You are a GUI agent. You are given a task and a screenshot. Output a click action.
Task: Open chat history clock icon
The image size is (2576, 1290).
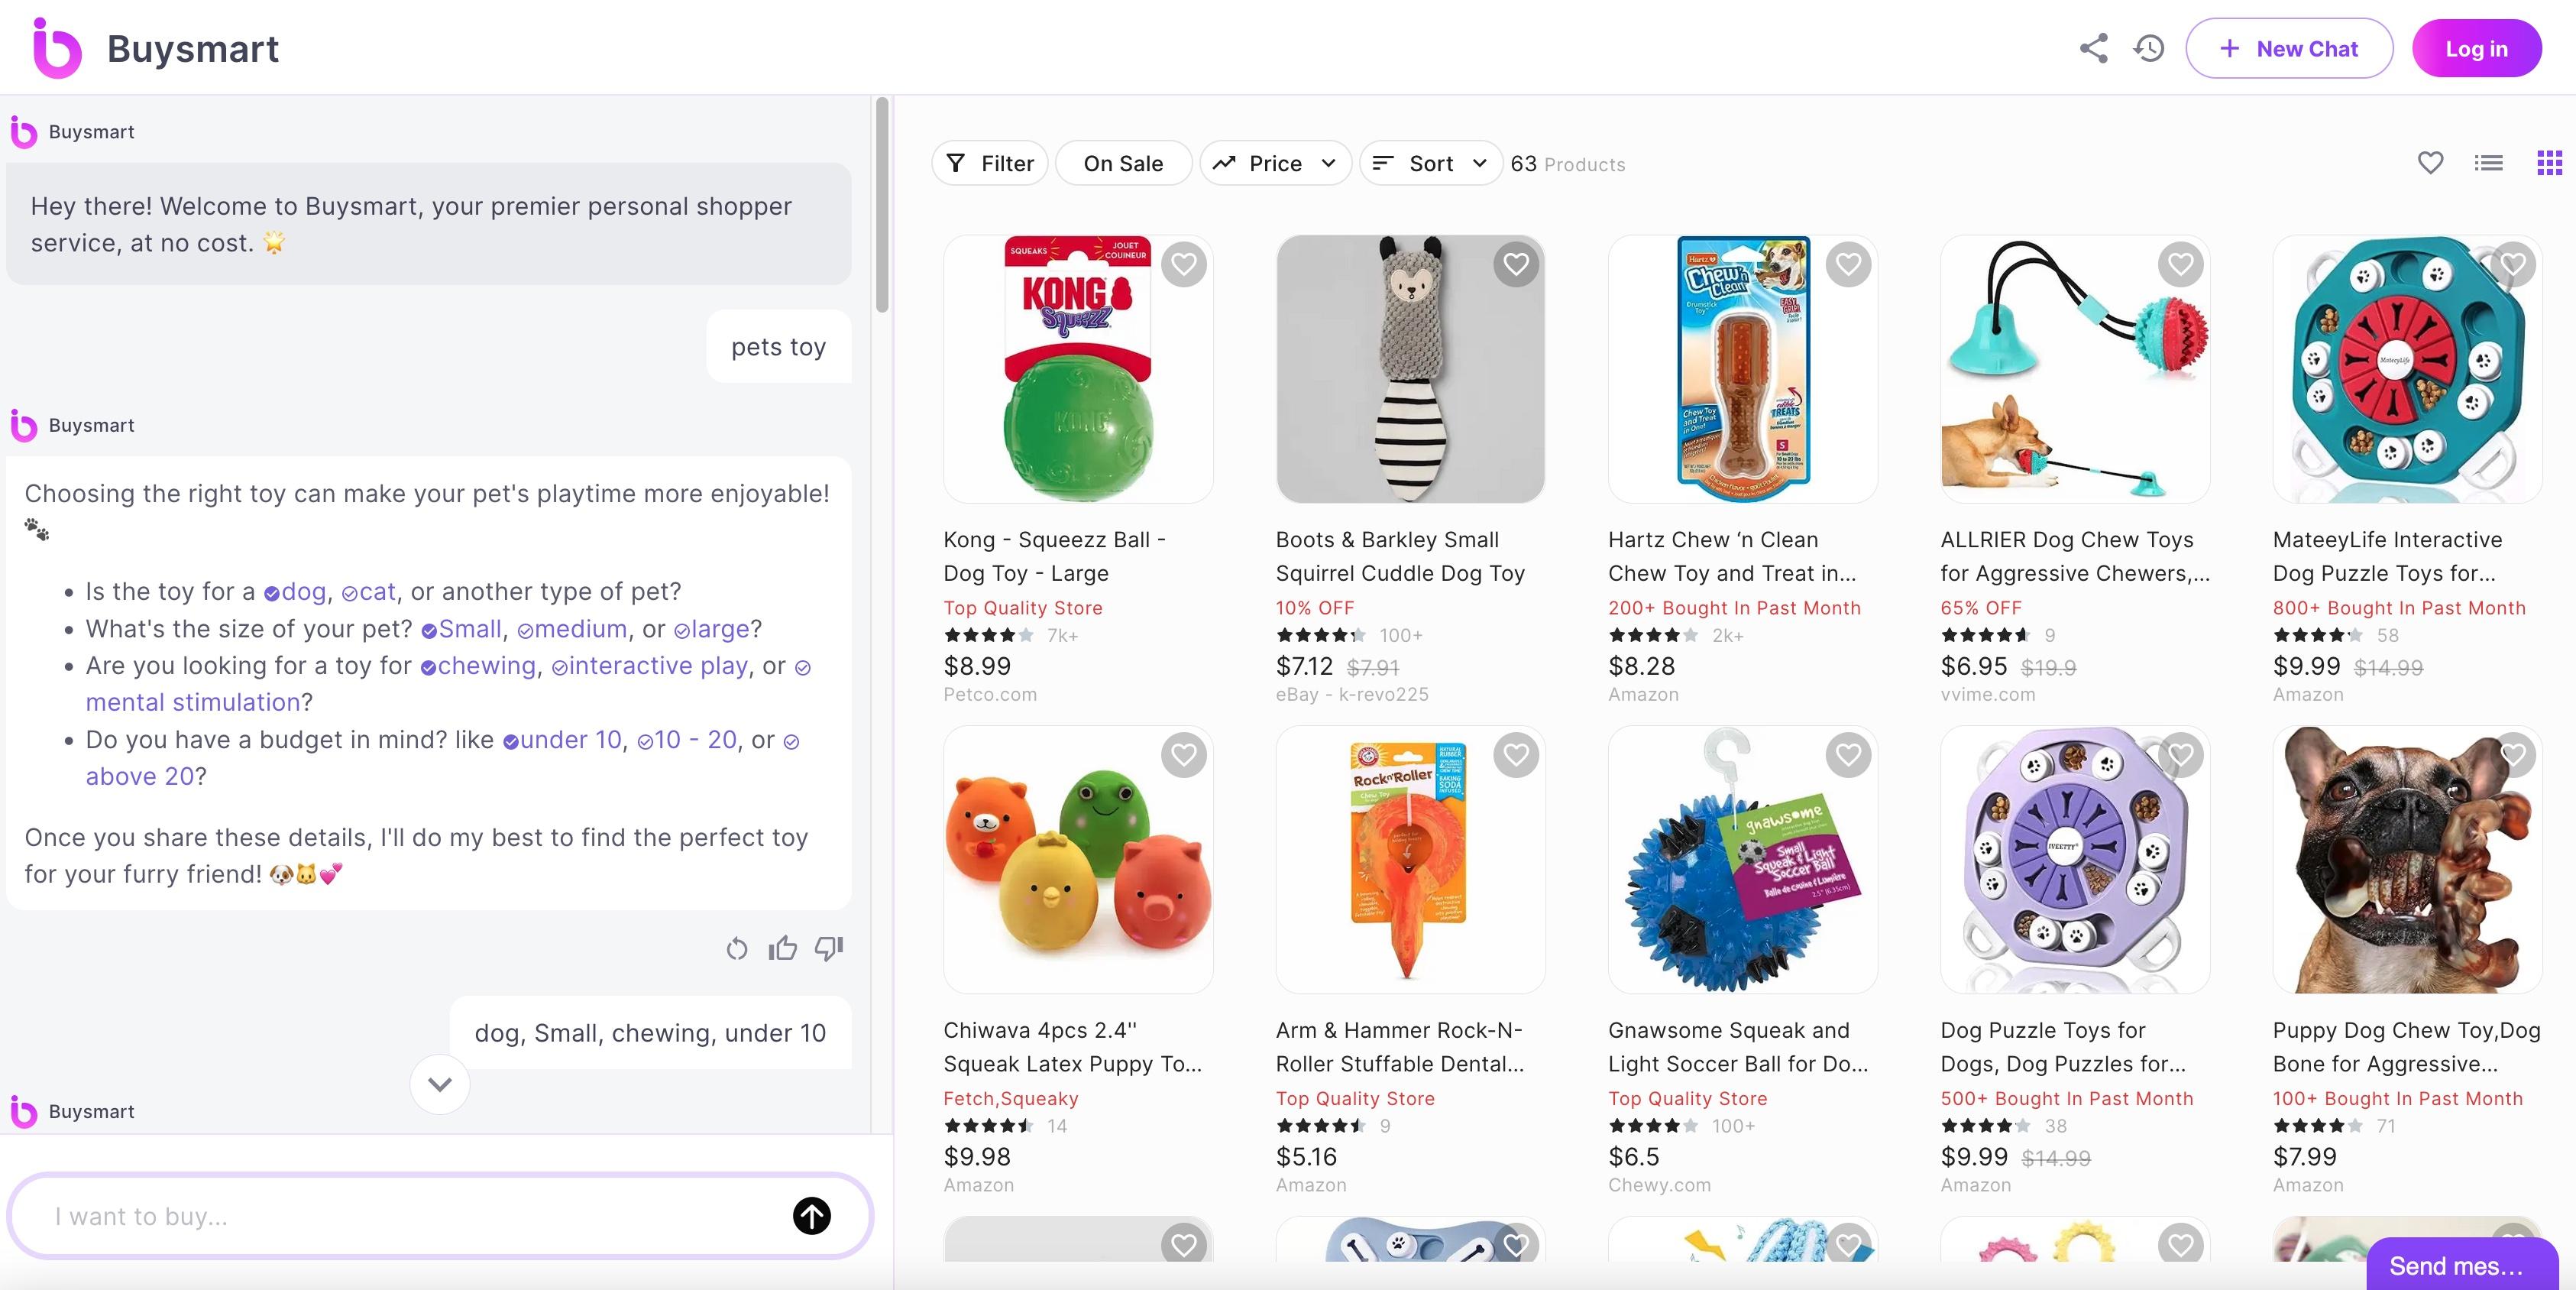point(2148,48)
